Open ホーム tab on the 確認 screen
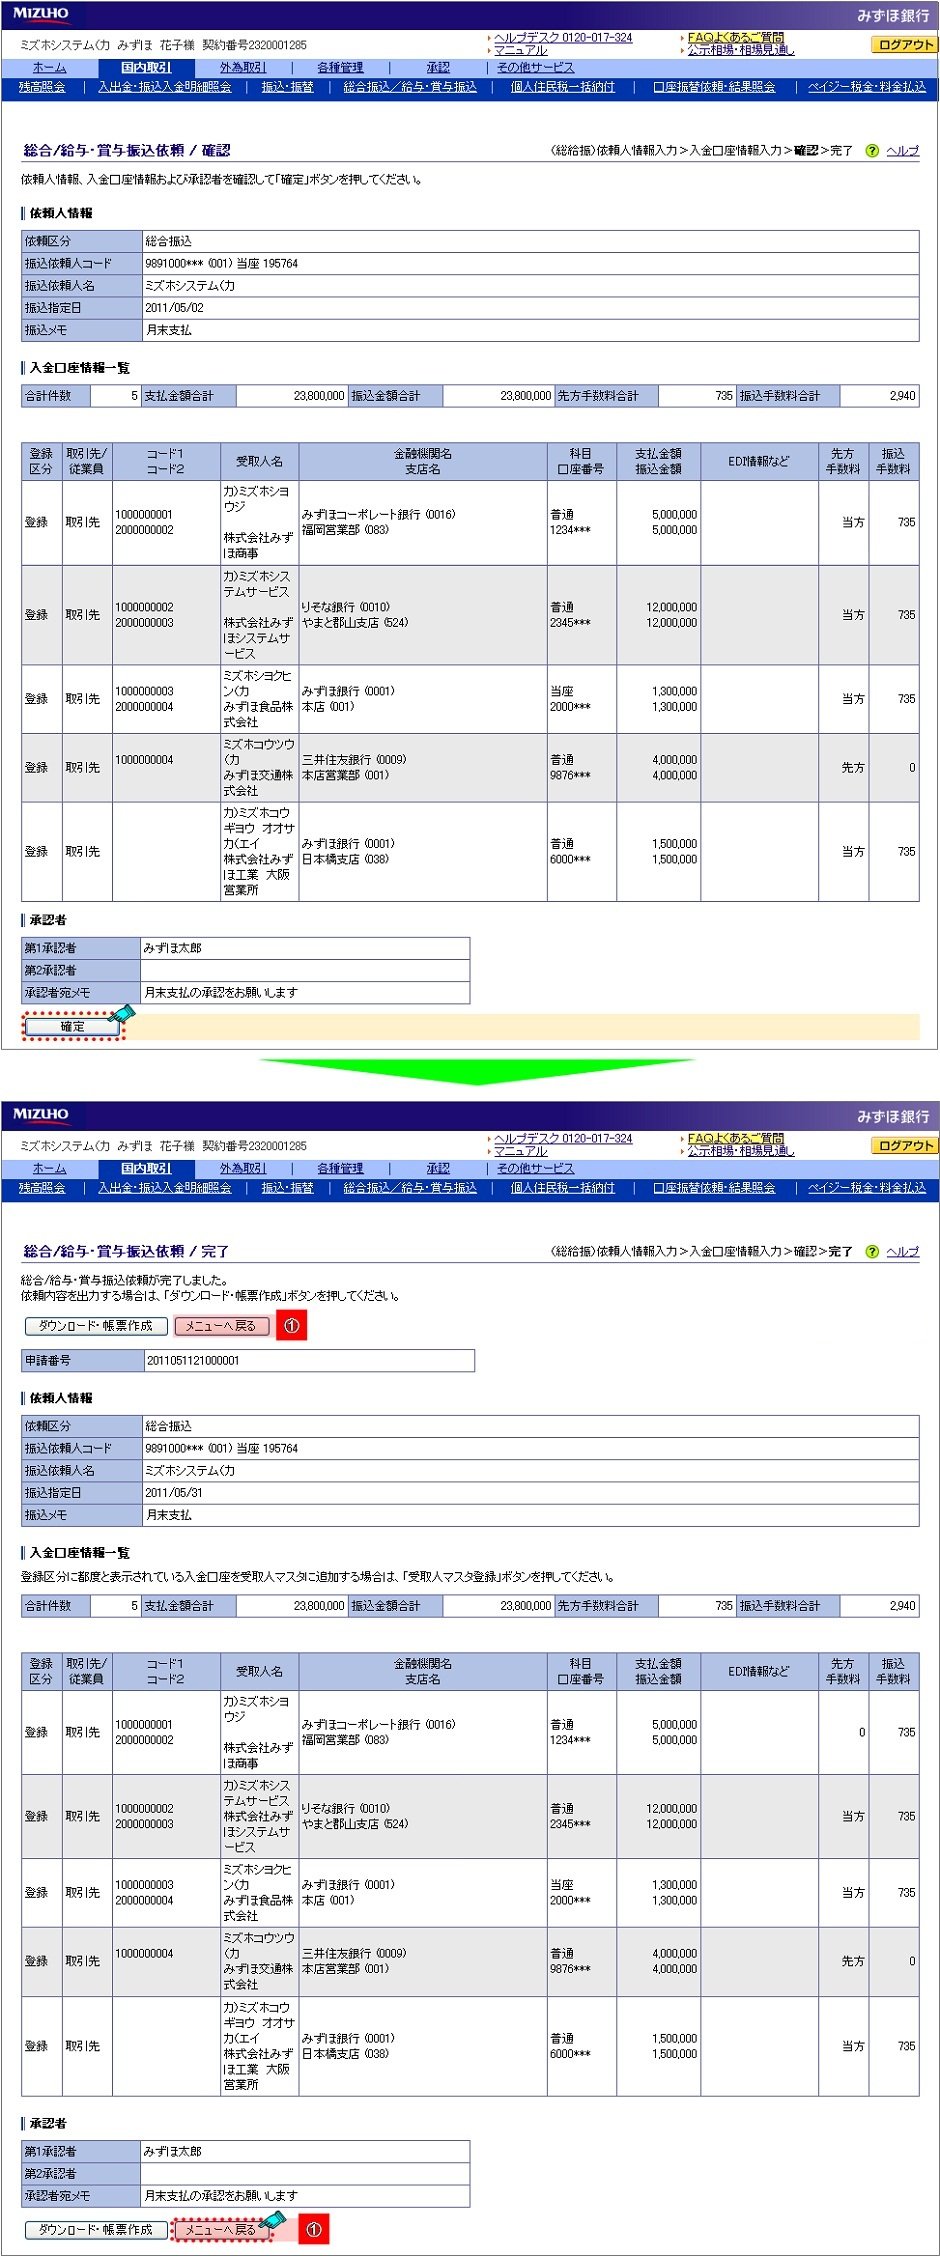 click(x=50, y=68)
